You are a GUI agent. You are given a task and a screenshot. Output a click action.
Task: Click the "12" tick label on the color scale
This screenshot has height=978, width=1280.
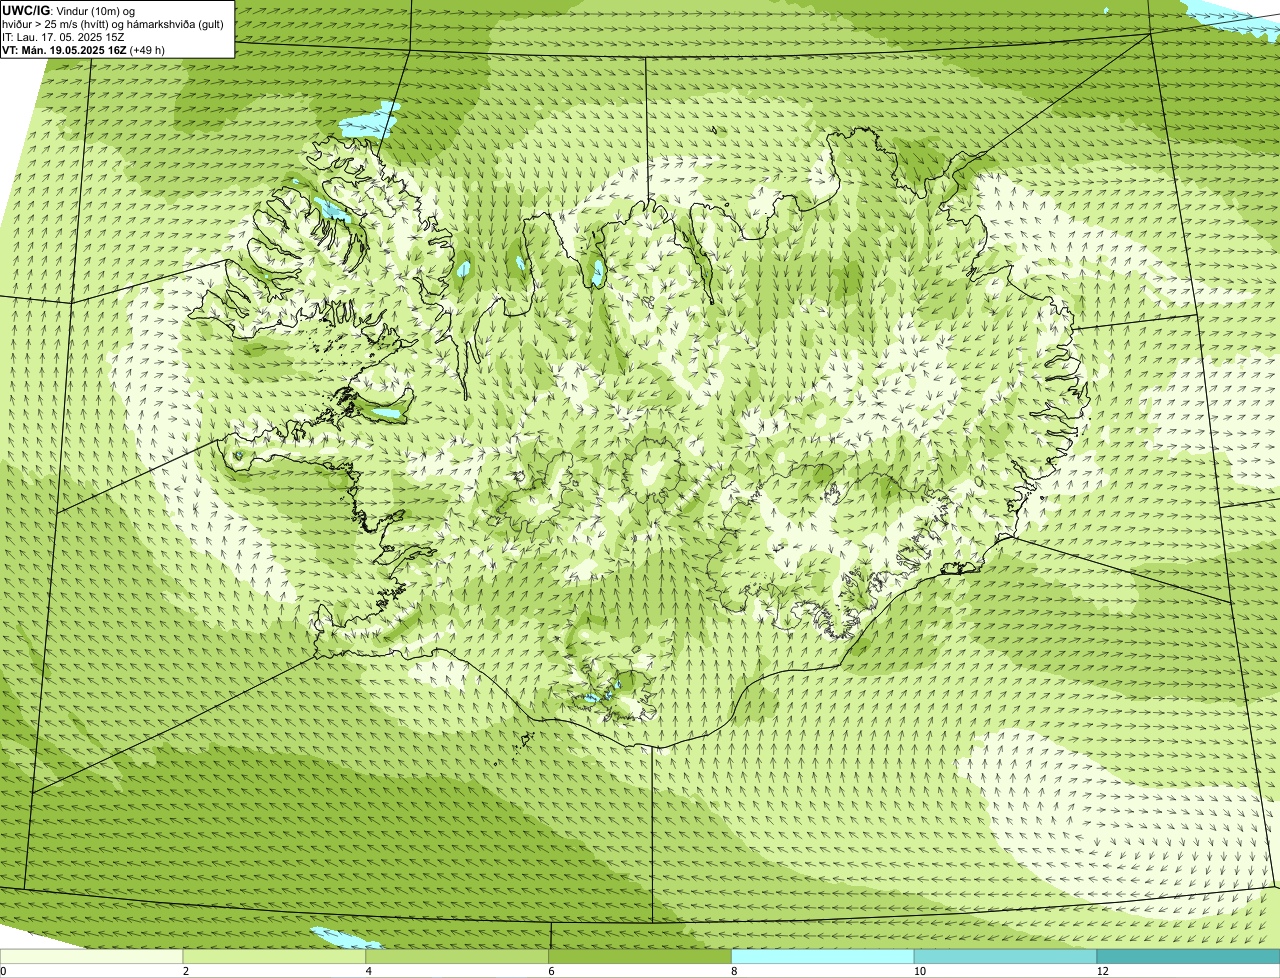pos(1102,971)
